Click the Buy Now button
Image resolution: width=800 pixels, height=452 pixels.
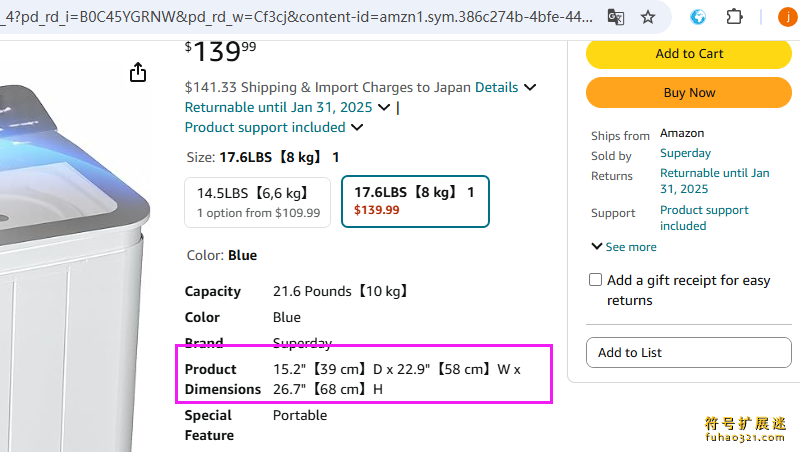point(689,92)
